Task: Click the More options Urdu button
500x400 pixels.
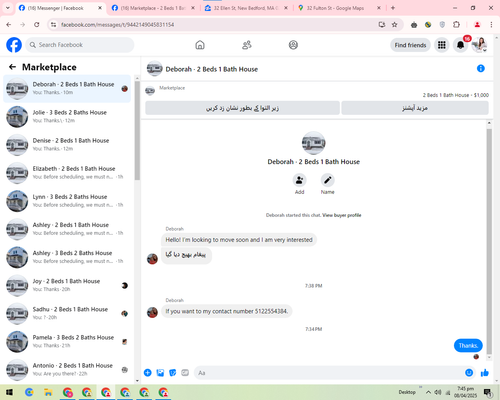Action: click(415, 108)
